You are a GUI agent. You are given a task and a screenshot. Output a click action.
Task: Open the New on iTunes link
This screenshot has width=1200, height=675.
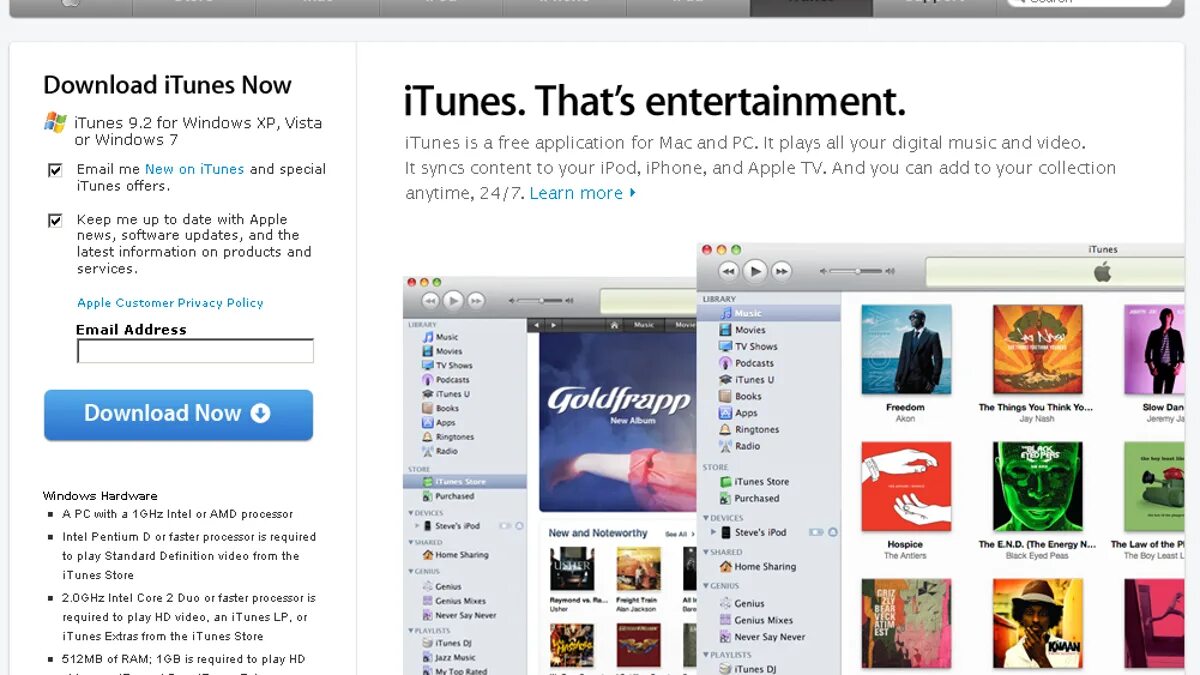194,169
